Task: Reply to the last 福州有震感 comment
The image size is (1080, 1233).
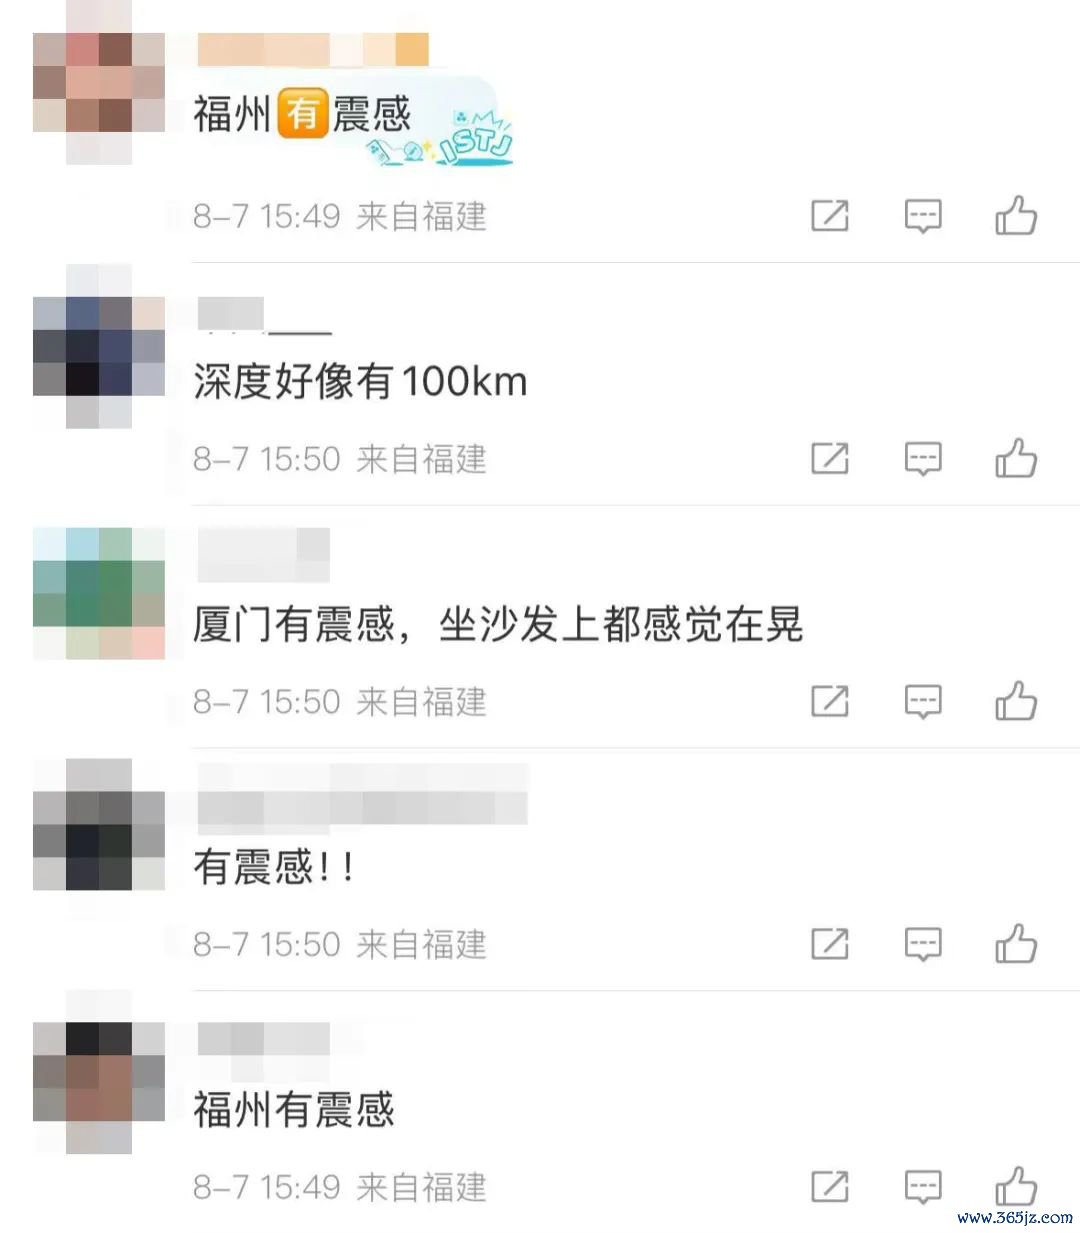Action: [922, 1187]
